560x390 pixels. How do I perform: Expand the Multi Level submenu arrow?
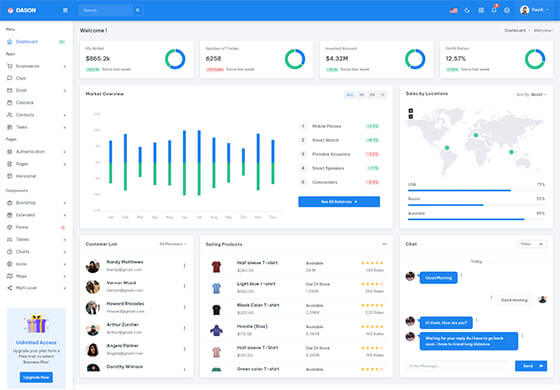tap(65, 288)
